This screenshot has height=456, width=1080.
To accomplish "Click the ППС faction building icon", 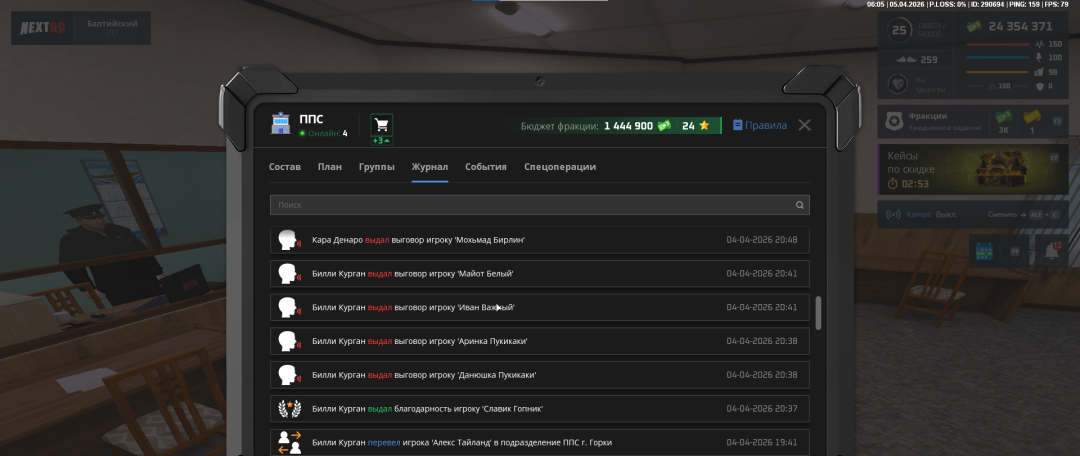I will point(282,125).
